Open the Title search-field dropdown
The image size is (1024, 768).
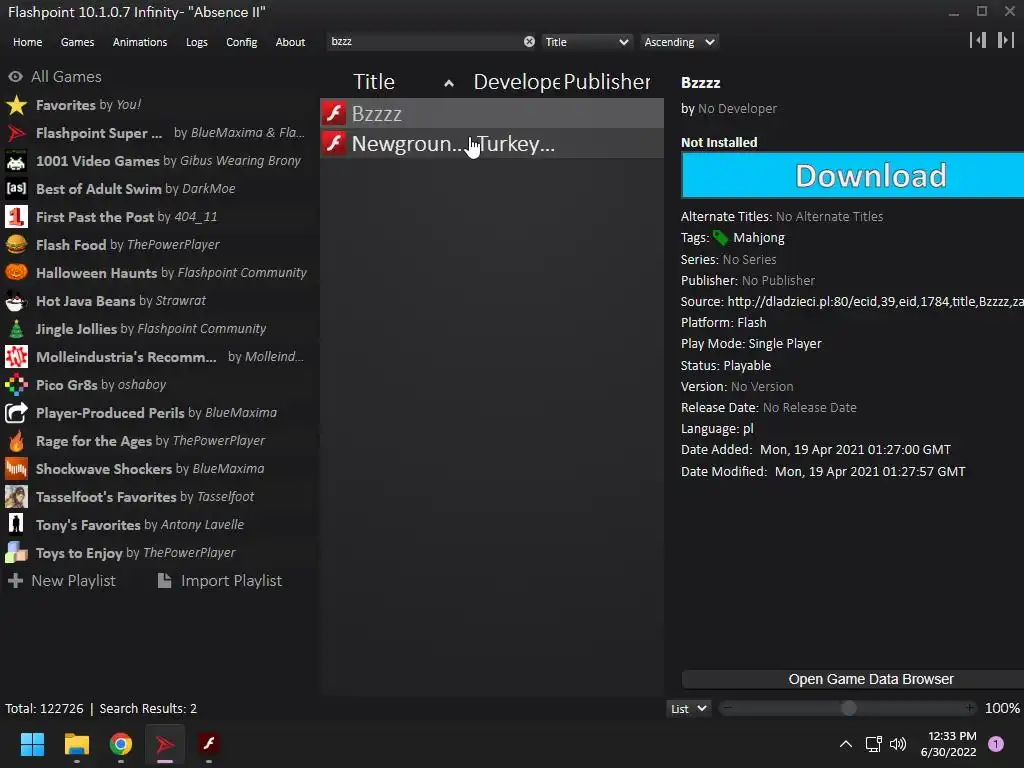click(586, 42)
